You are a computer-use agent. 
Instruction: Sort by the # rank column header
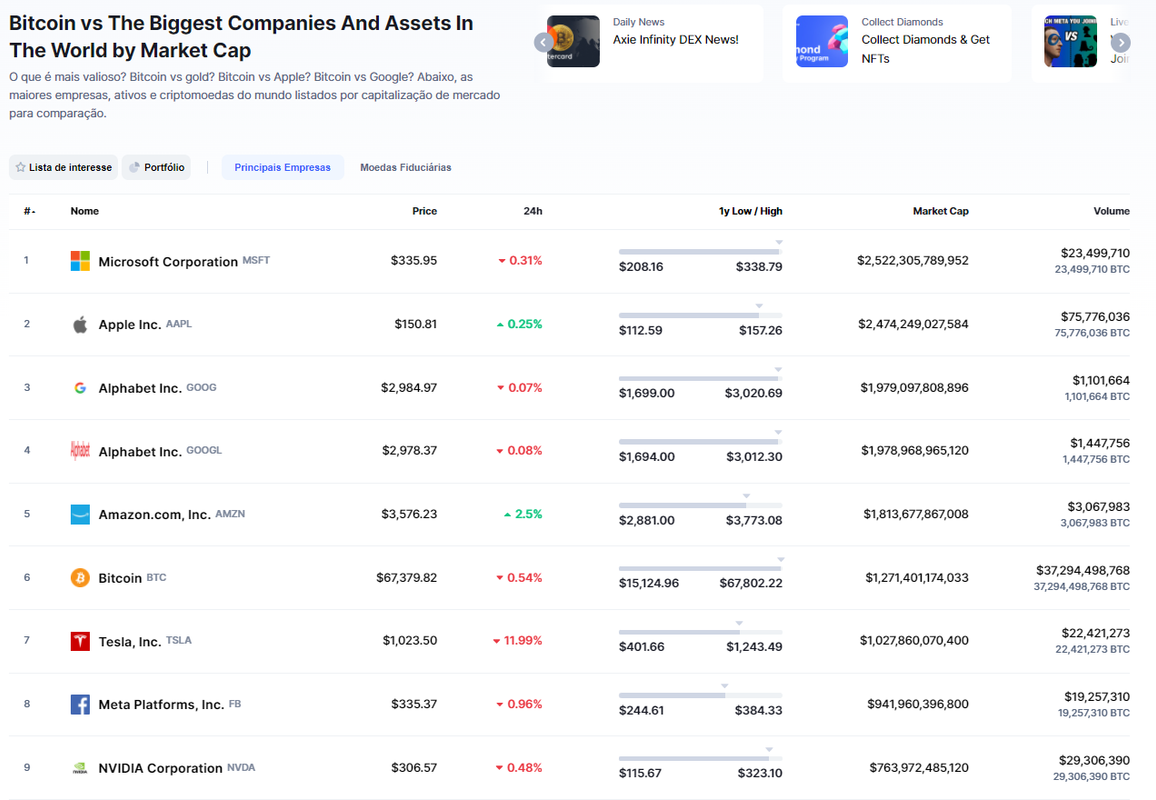coord(29,211)
